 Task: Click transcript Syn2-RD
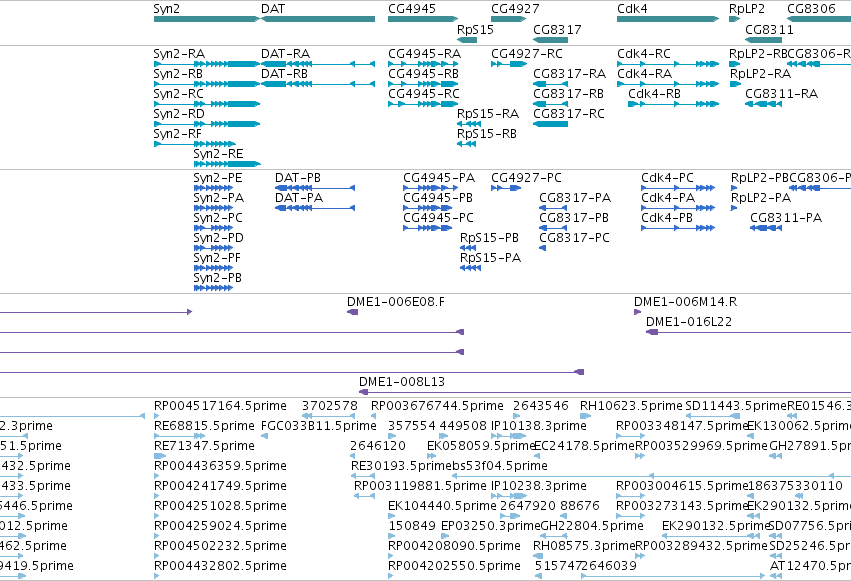point(207,124)
